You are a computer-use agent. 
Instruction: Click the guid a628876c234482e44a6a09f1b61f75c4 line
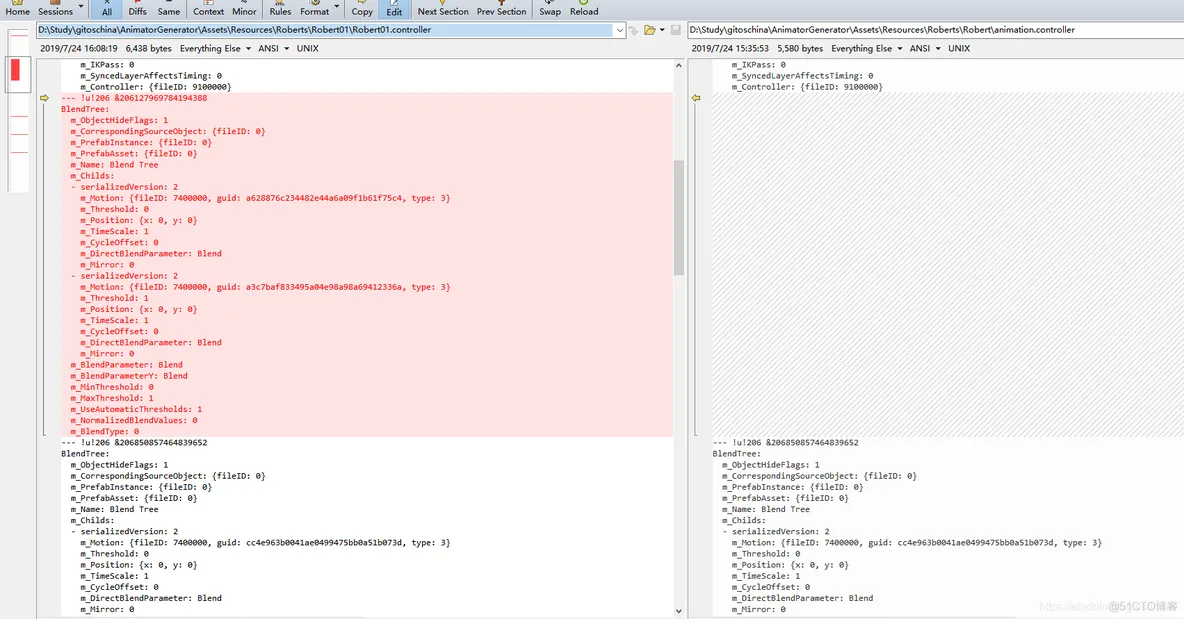tap(265, 199)
